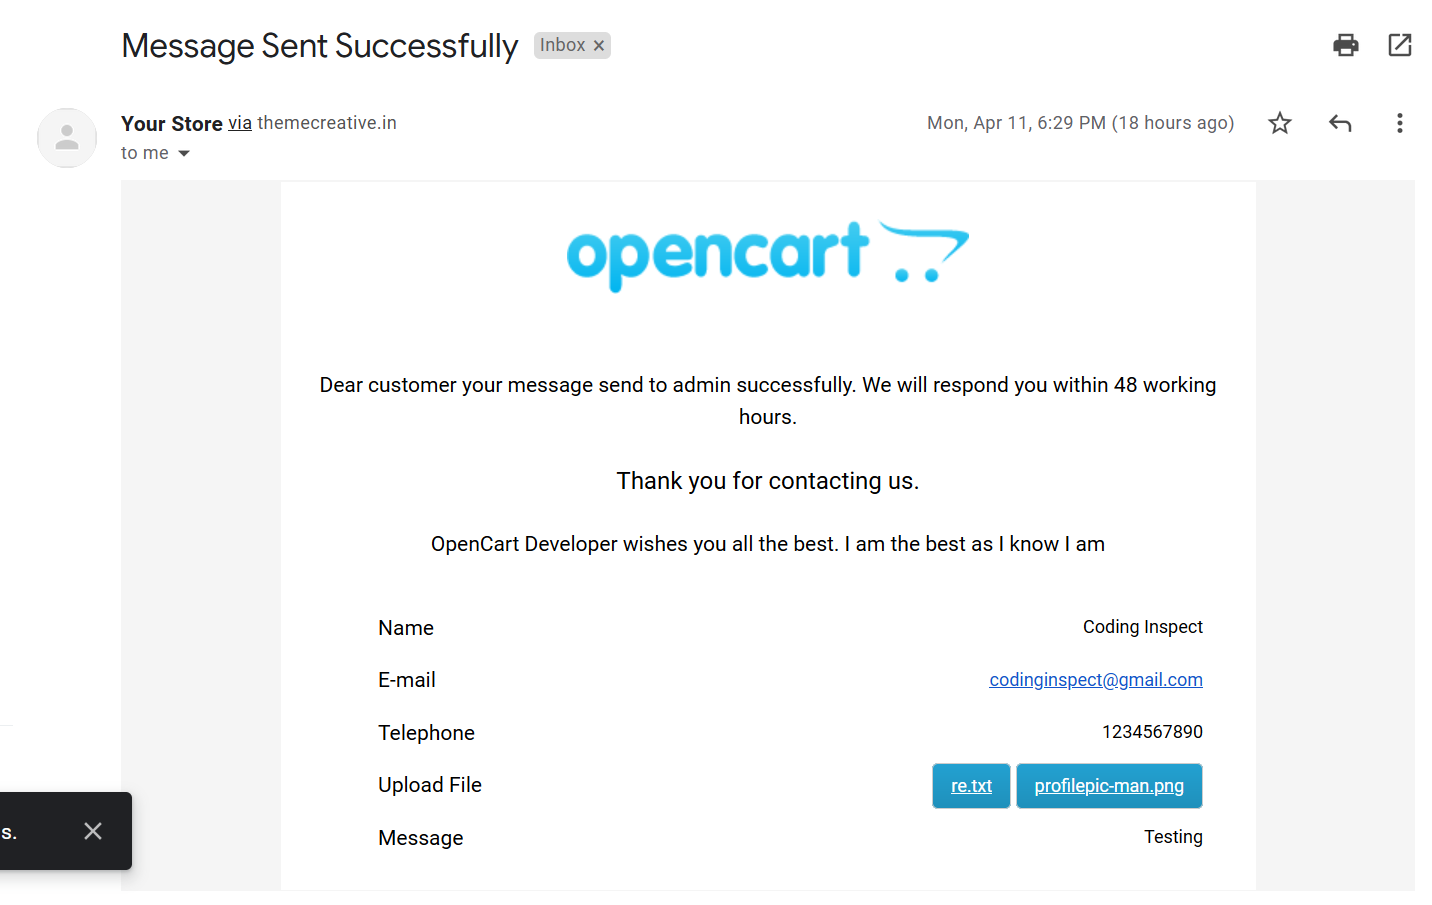Screen dimensions: 1432x905
Task: Click the "Your Store" sender name
Action: (172, 124)
